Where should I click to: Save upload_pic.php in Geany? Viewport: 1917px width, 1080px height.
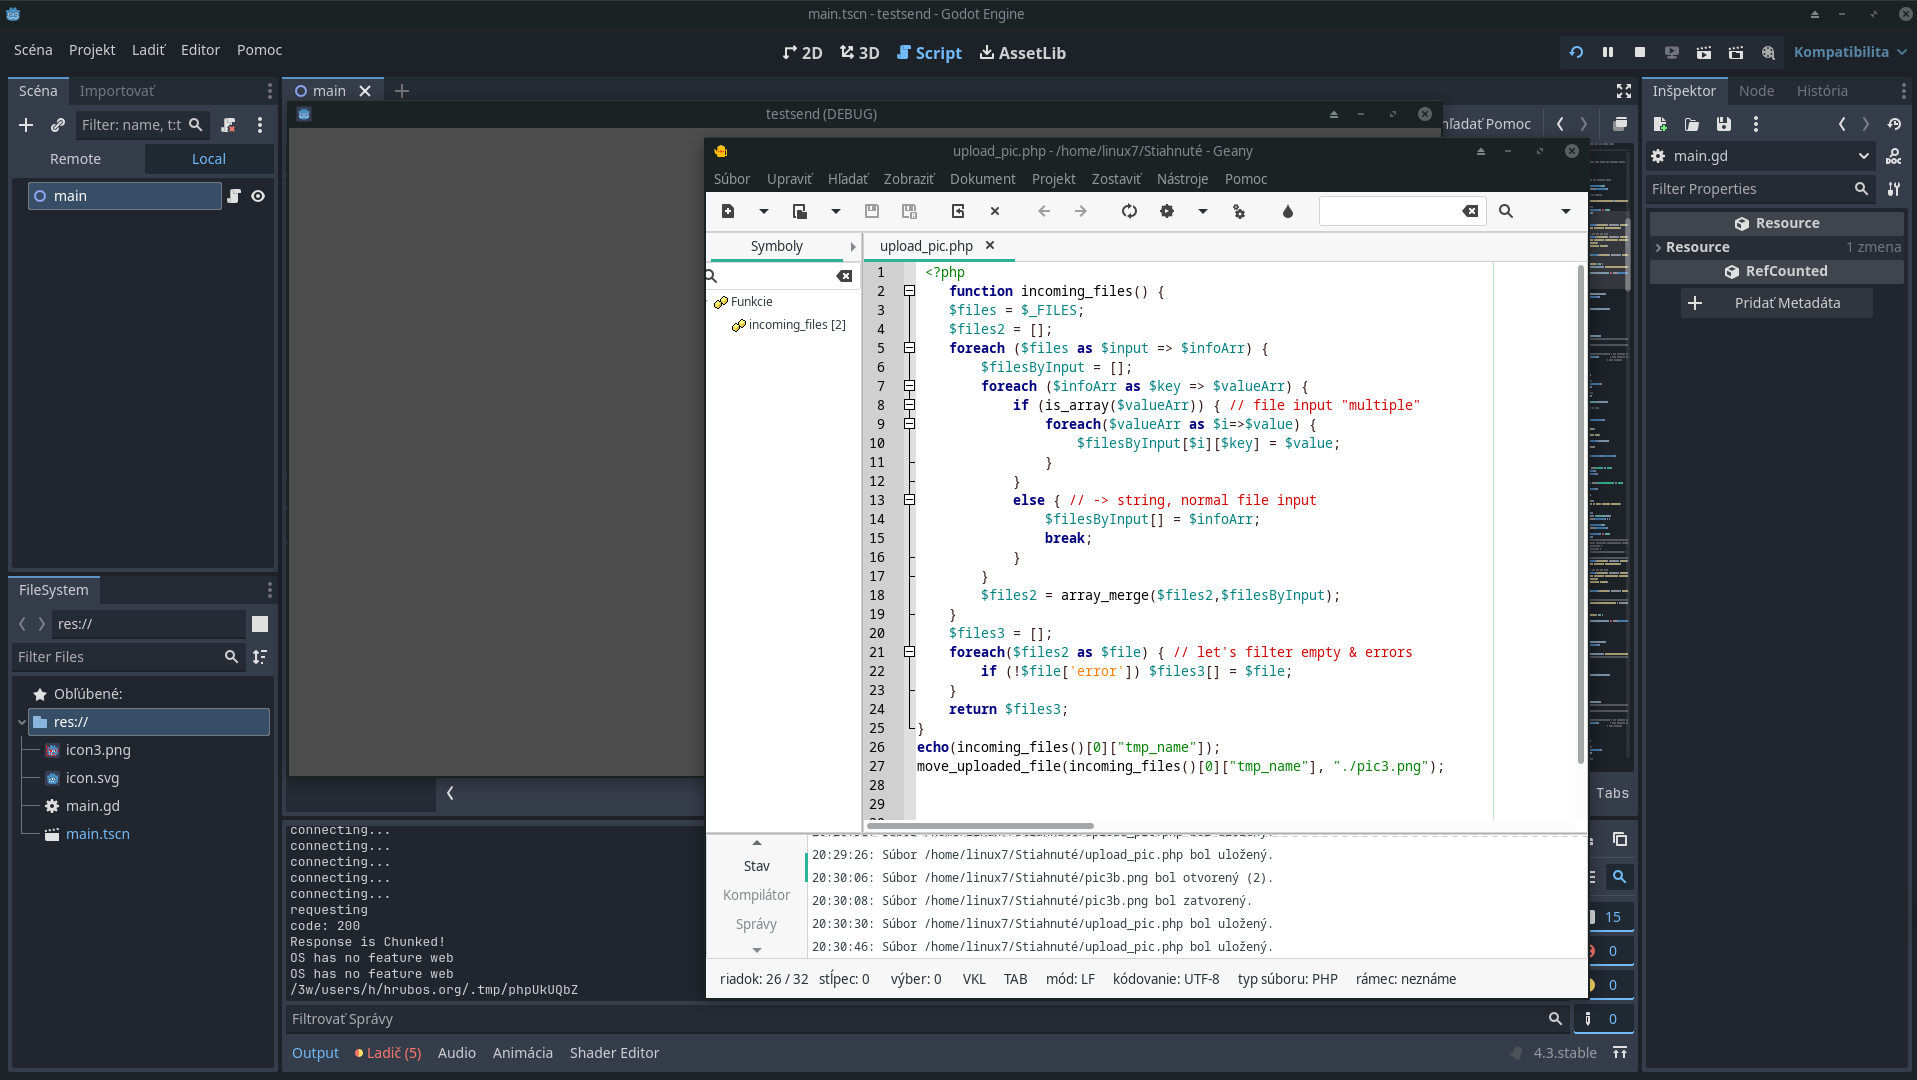(x=871, y=211)
